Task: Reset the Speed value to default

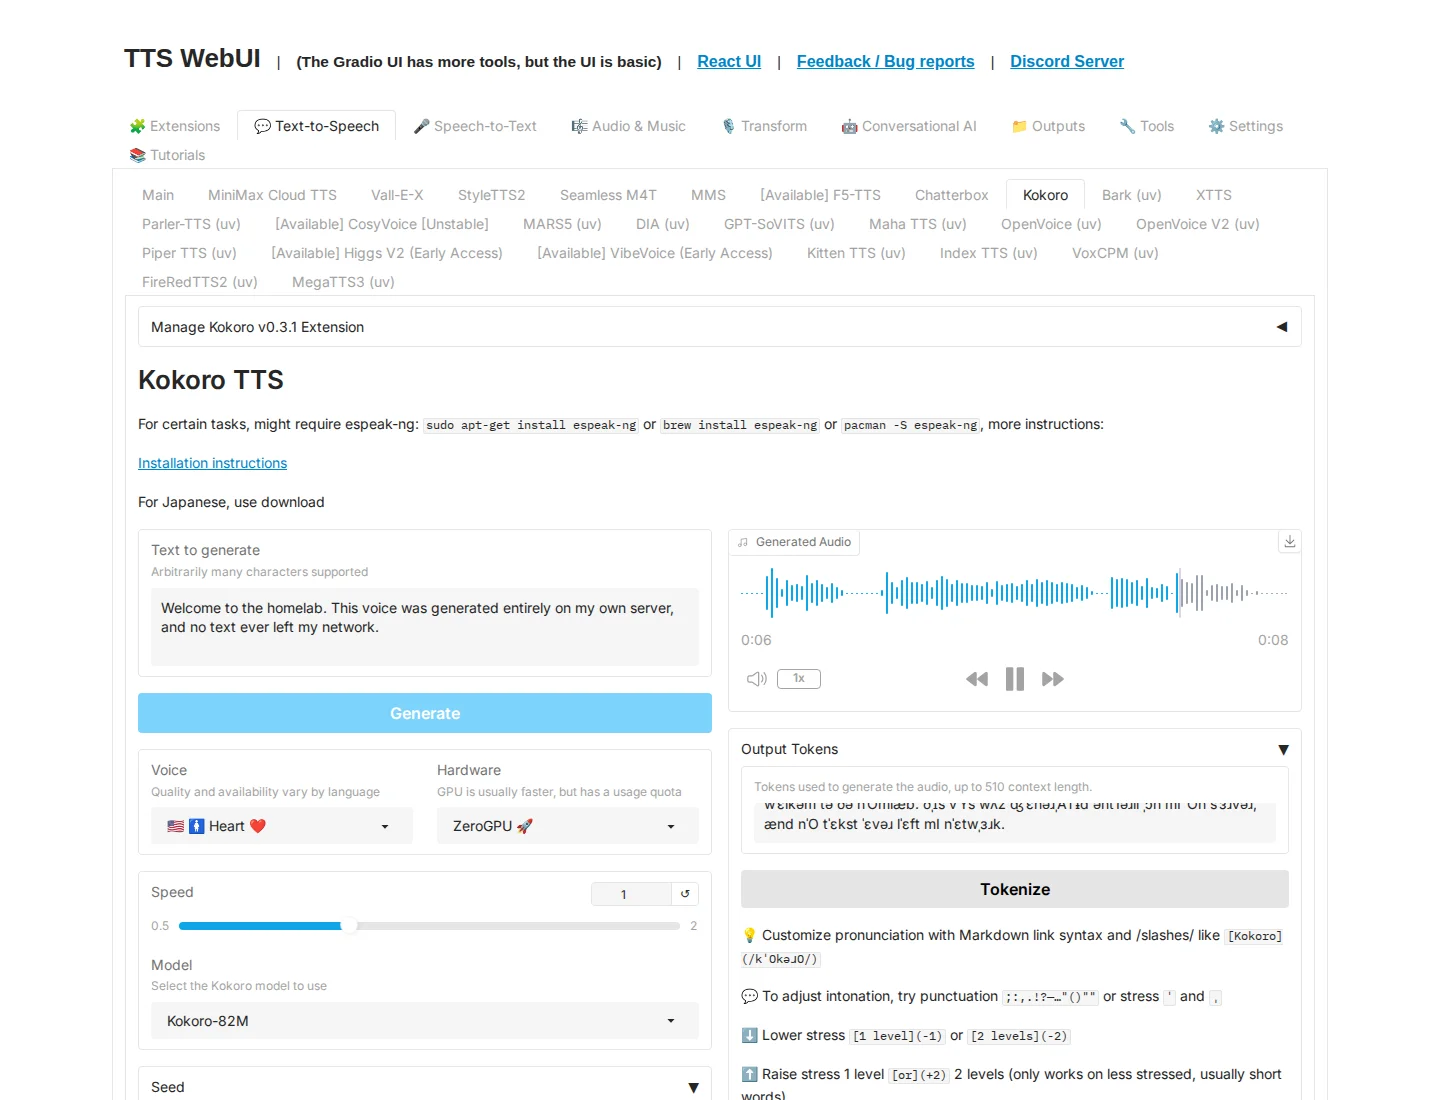Action: point(685,894)
